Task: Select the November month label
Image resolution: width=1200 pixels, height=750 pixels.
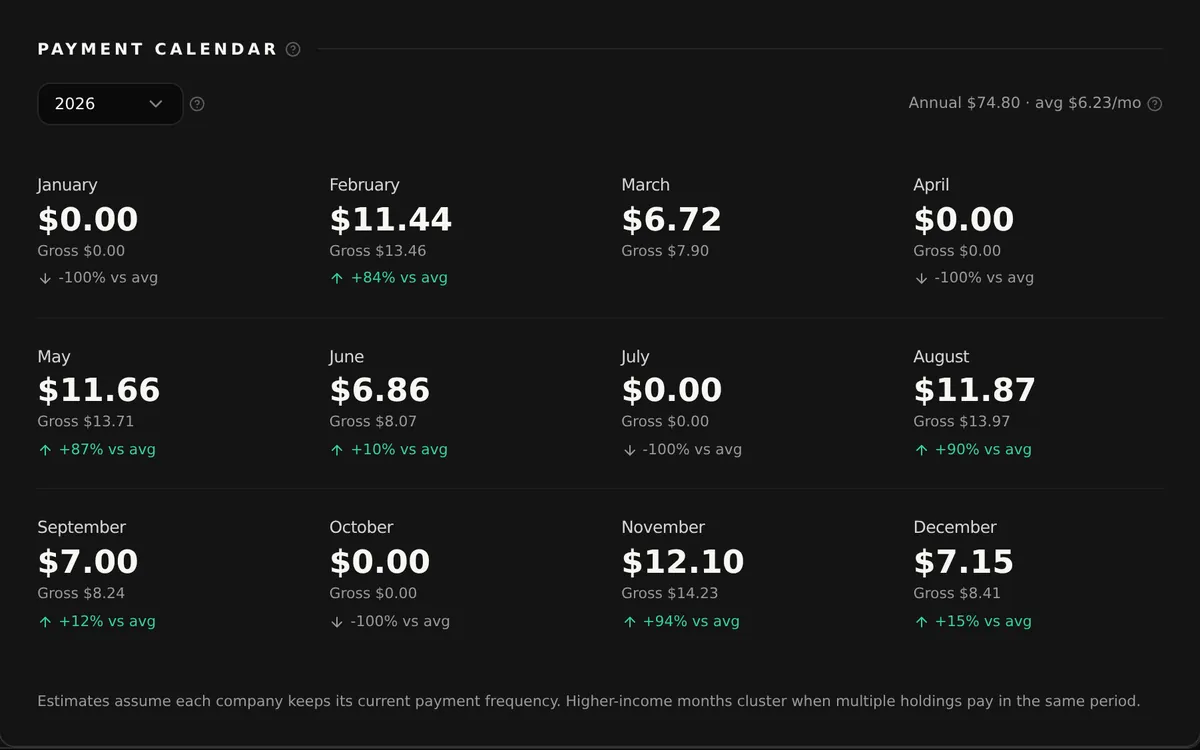Action: coord(663,527)
